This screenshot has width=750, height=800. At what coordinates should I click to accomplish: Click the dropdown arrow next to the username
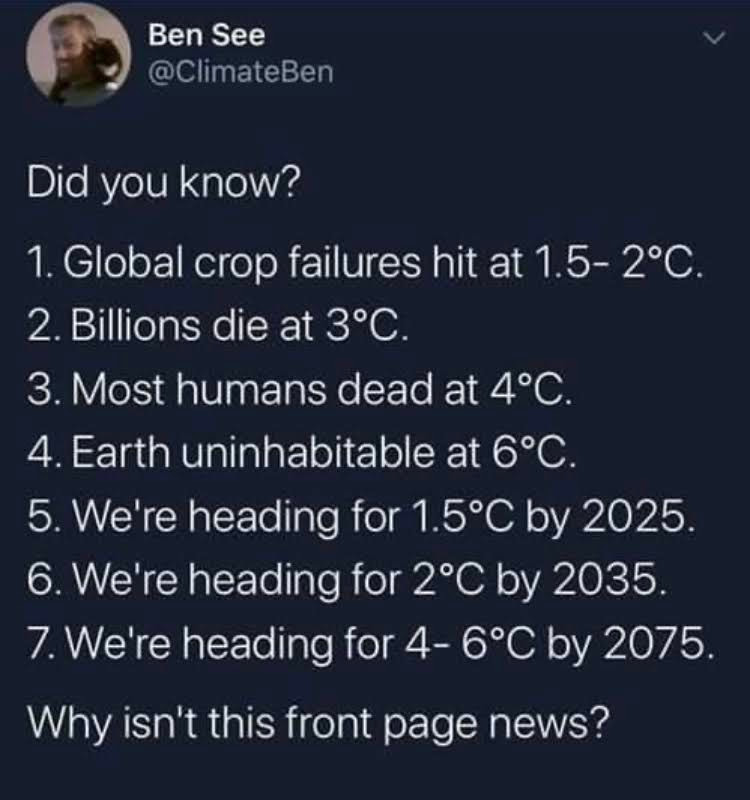711,38
